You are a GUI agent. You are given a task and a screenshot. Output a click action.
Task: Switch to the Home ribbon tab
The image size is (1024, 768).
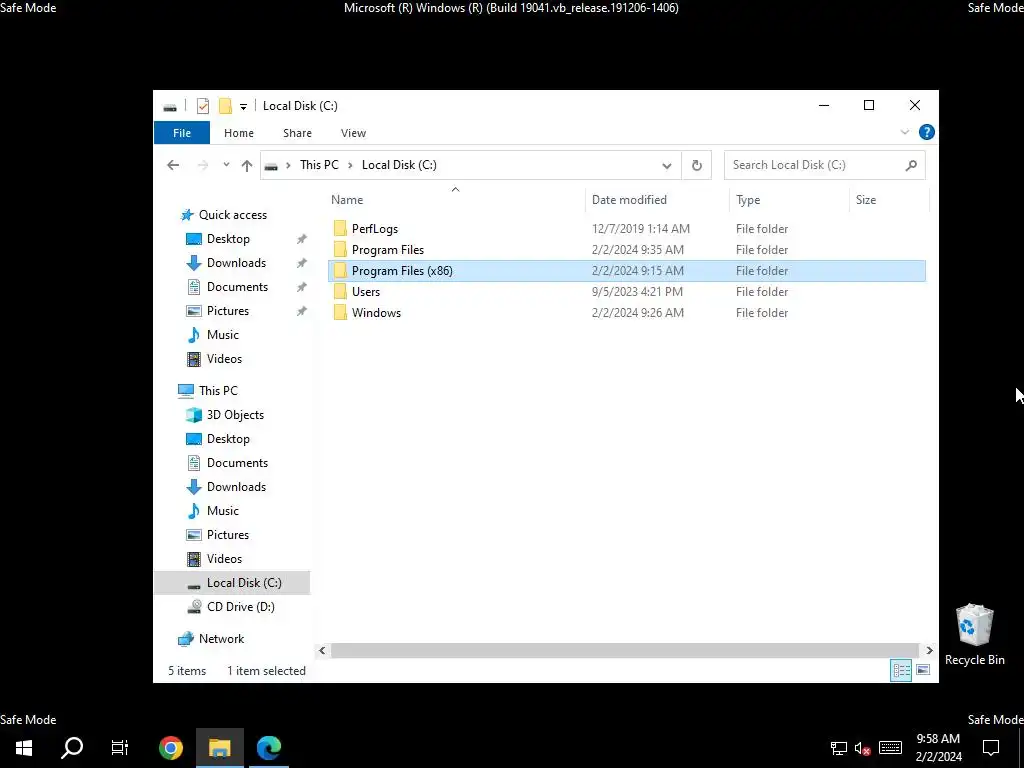pyautogui.click(x=239, y=133)
